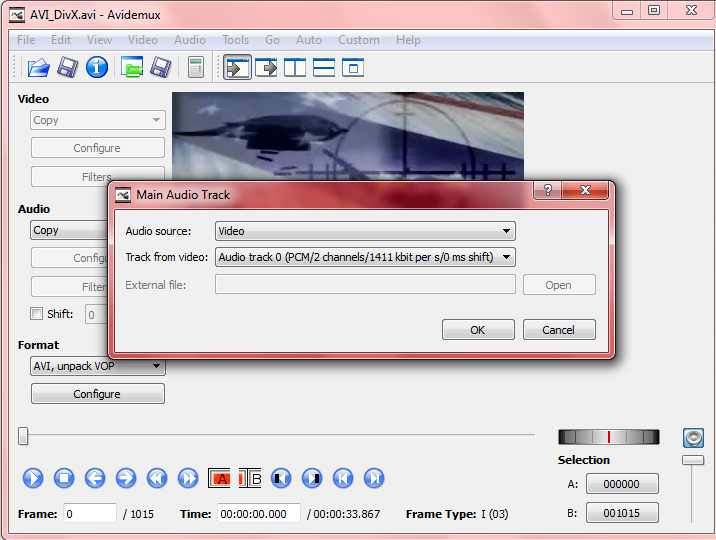Open the Video codec Copy dropdown
The image size is (716, 540).
click(x=98, y=120)
